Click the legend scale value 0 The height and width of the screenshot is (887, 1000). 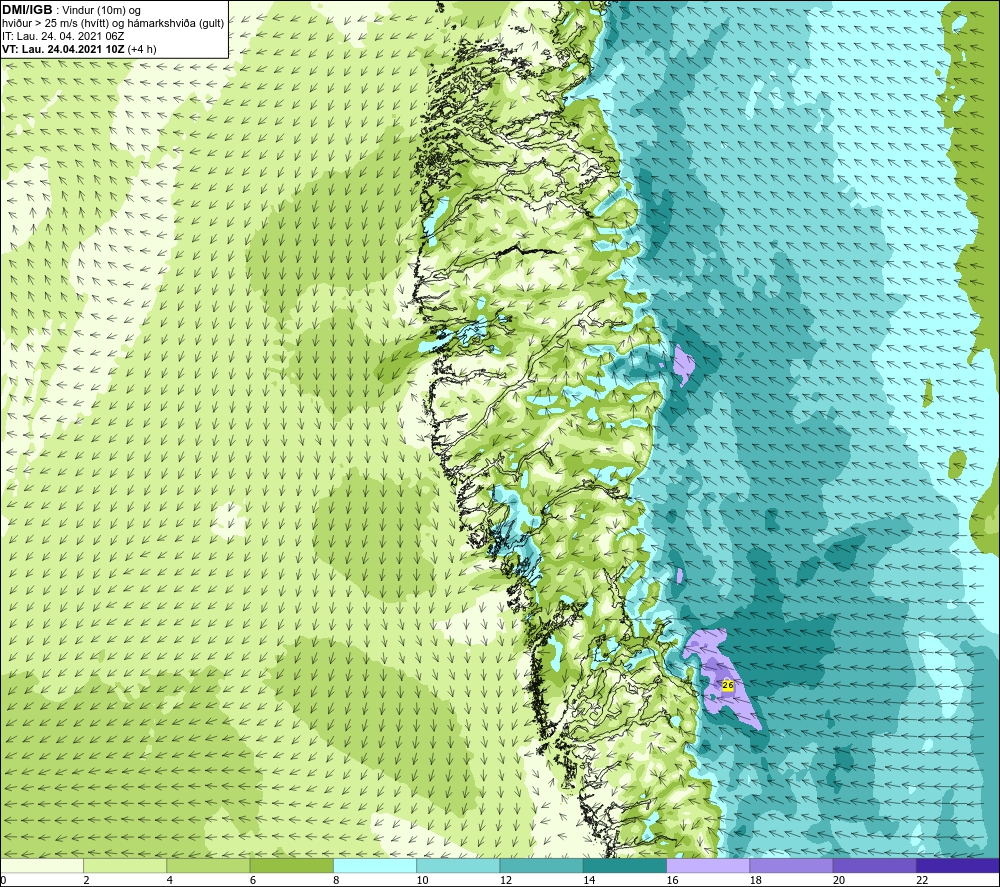click(x=3, y=880)
